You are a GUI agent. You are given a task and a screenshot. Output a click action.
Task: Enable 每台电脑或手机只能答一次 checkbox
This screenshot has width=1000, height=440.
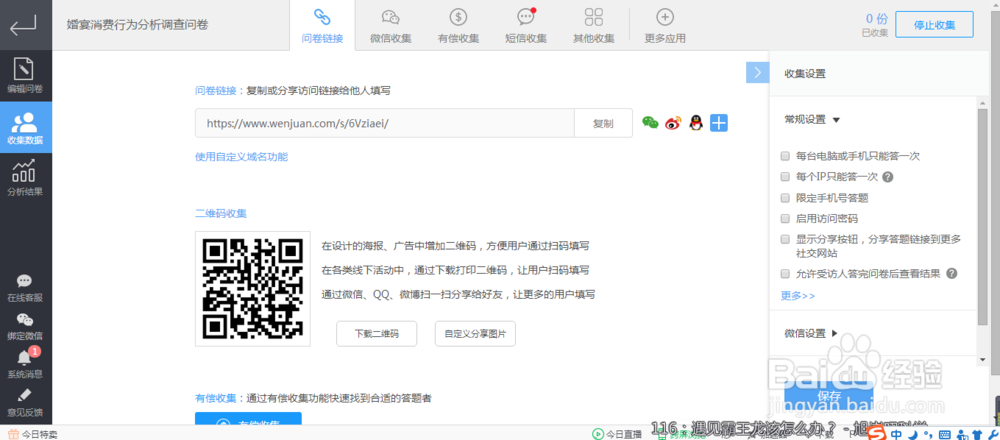(785, 156)
